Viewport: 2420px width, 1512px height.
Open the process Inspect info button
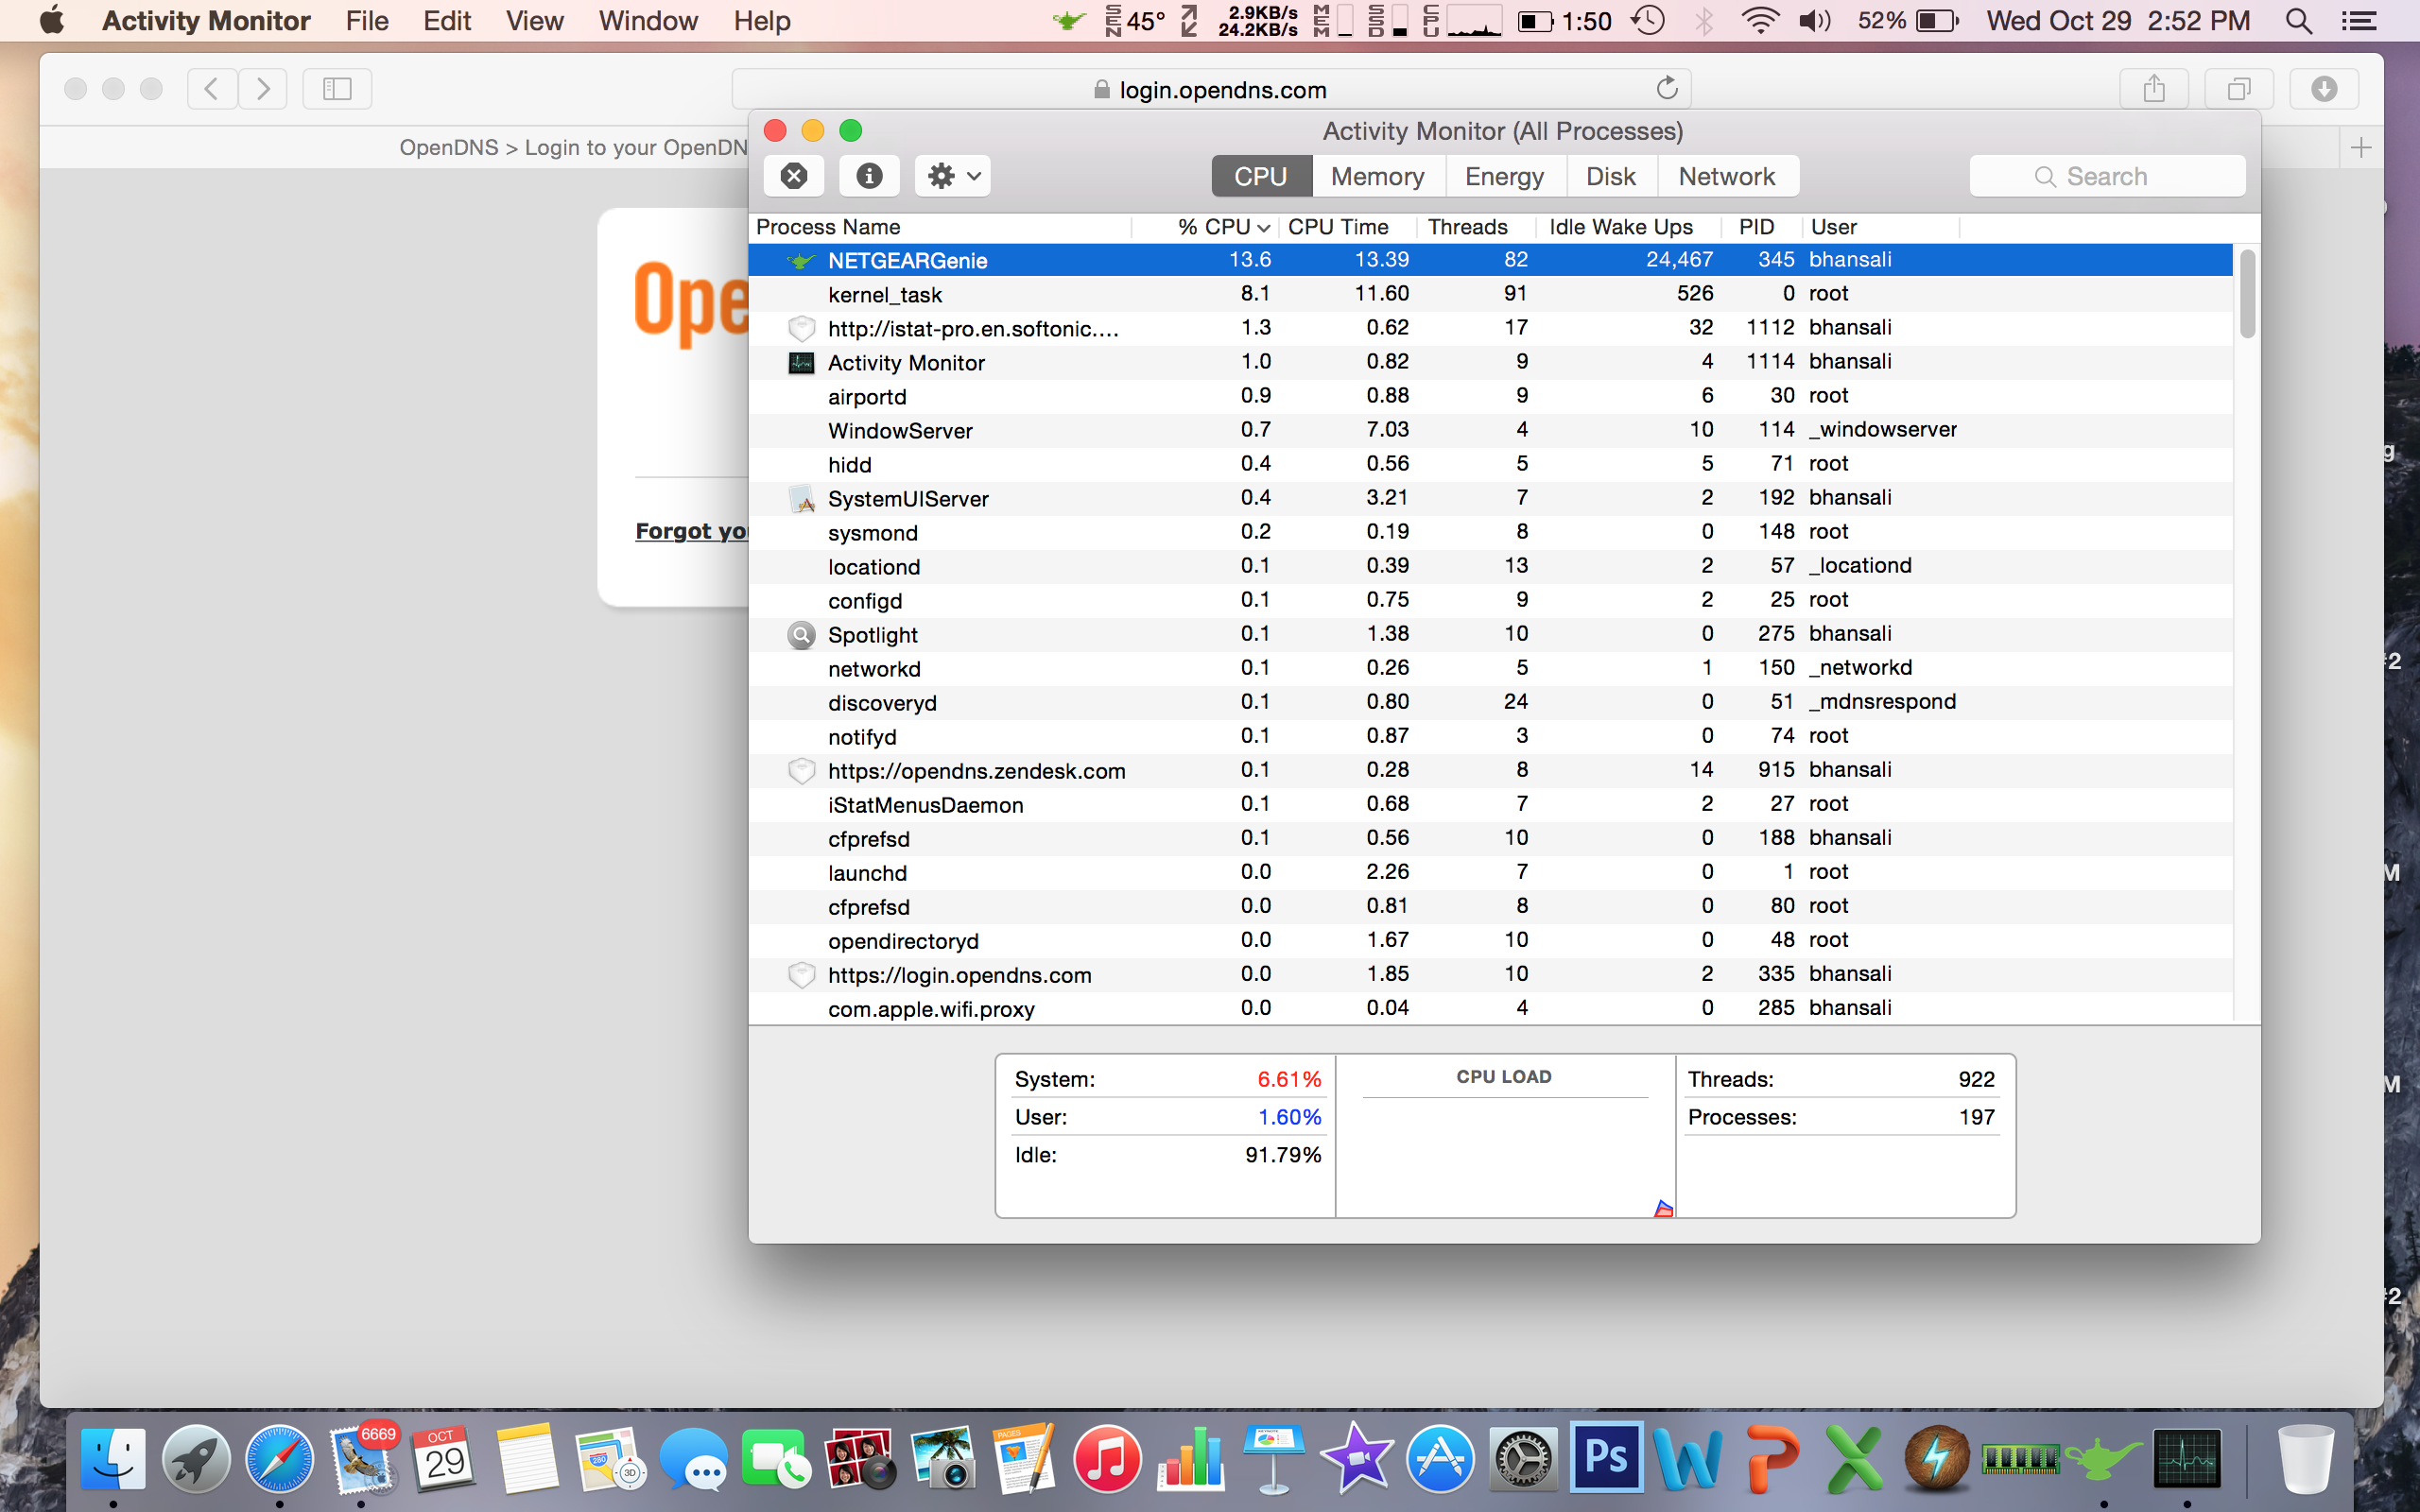point(869,176)
